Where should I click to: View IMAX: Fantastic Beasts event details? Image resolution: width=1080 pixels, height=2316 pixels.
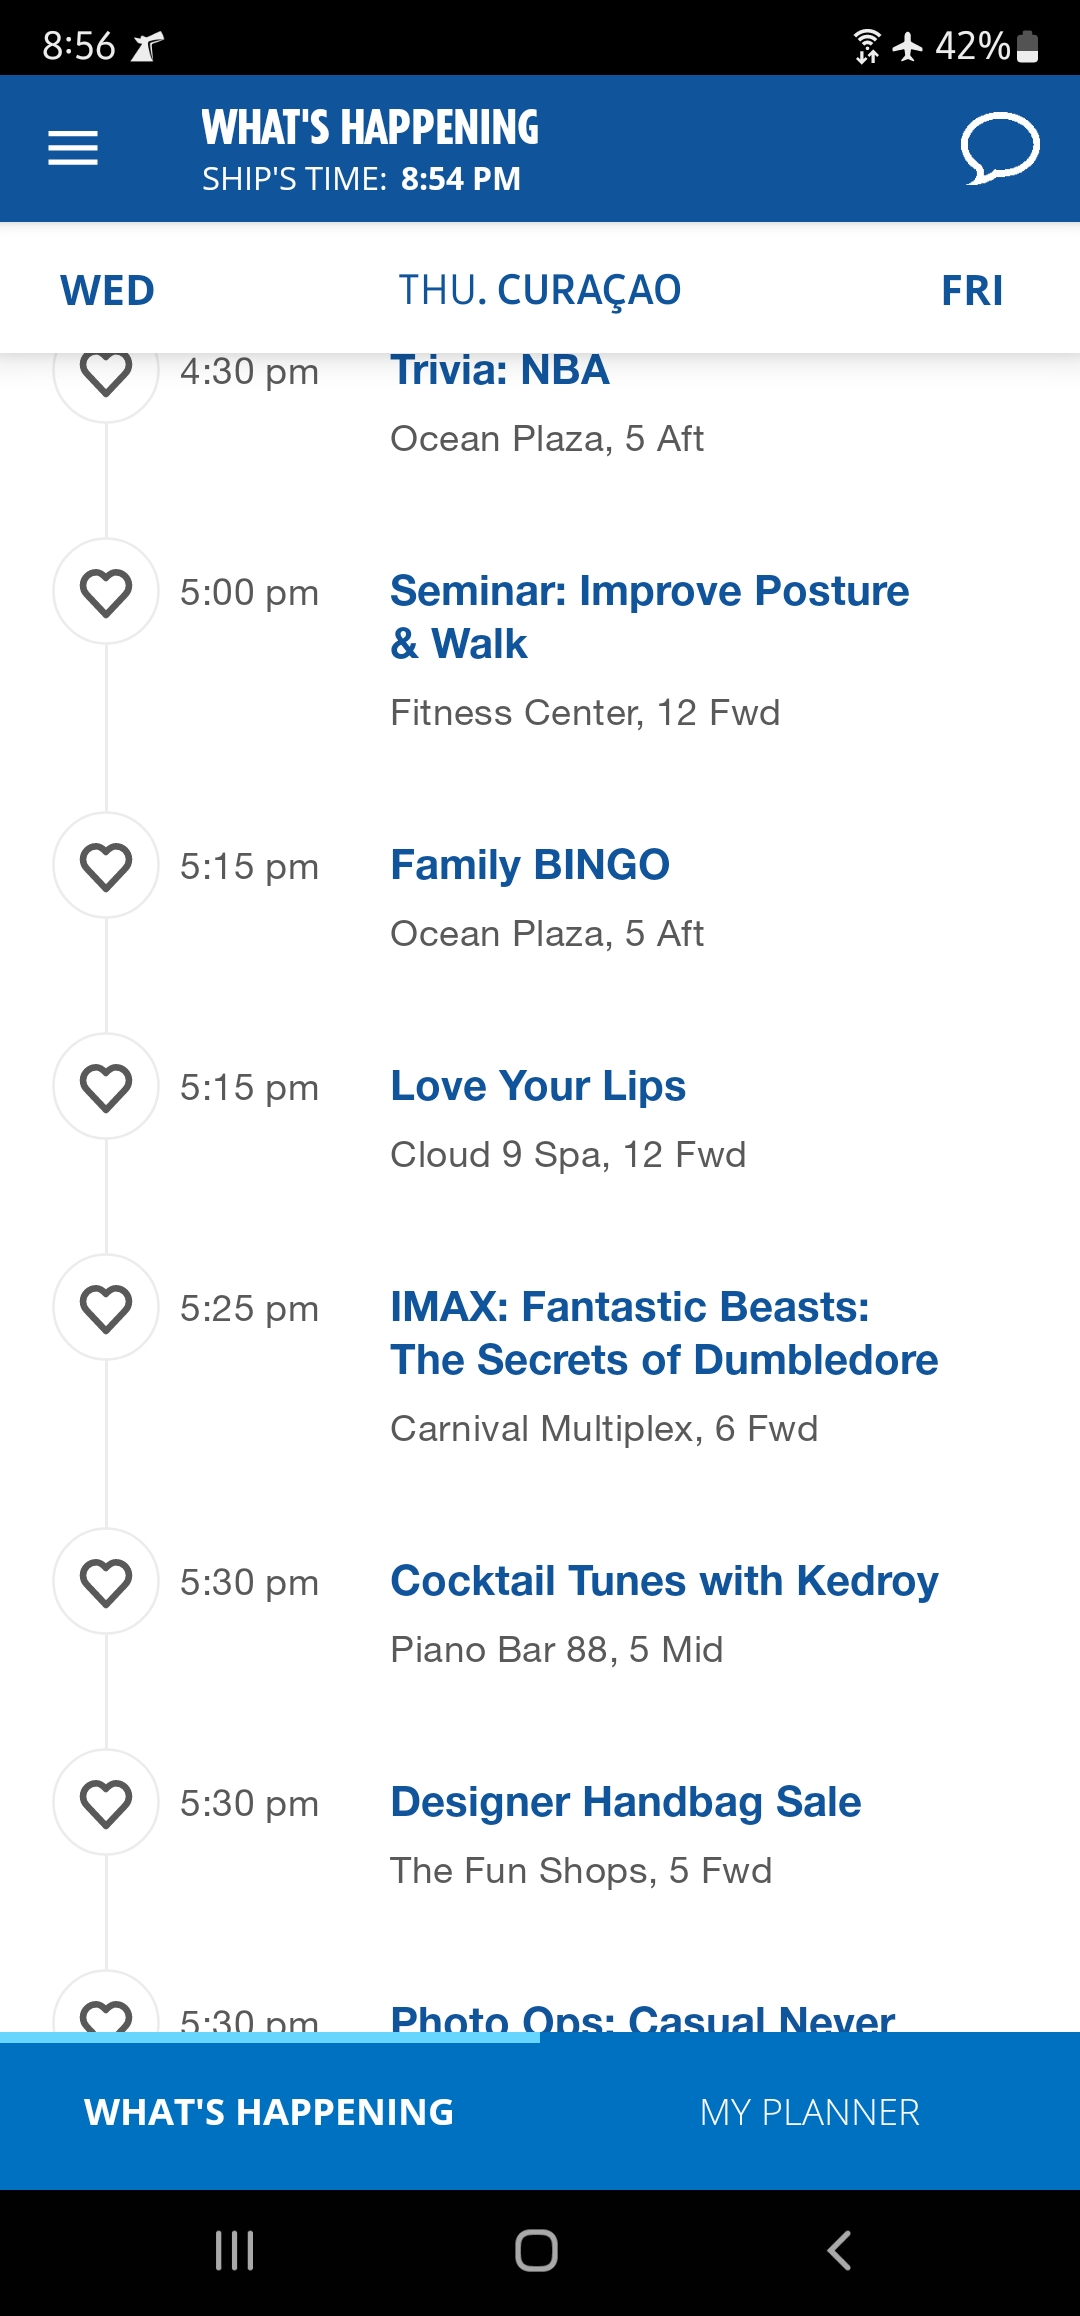click(664, 1333)
